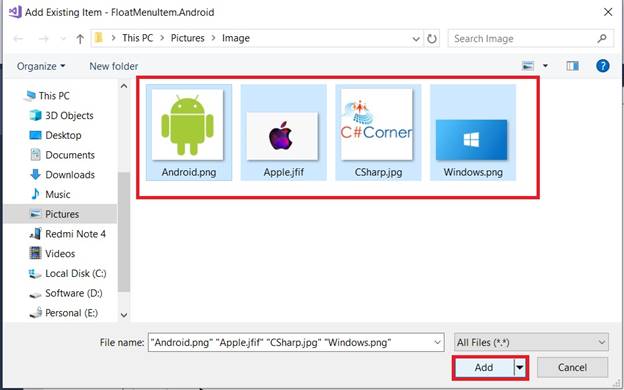
Task: Click the 'Apple.jfif' file name label
Action: (283, 172)
